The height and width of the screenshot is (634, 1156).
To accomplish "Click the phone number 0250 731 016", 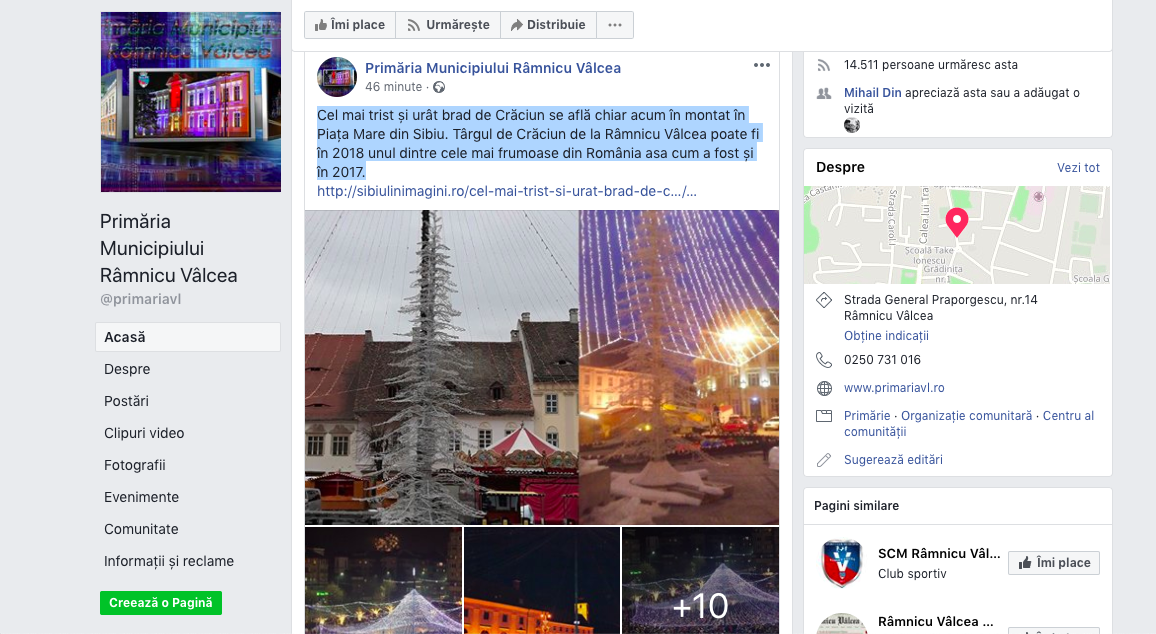I will click(882, 360).
